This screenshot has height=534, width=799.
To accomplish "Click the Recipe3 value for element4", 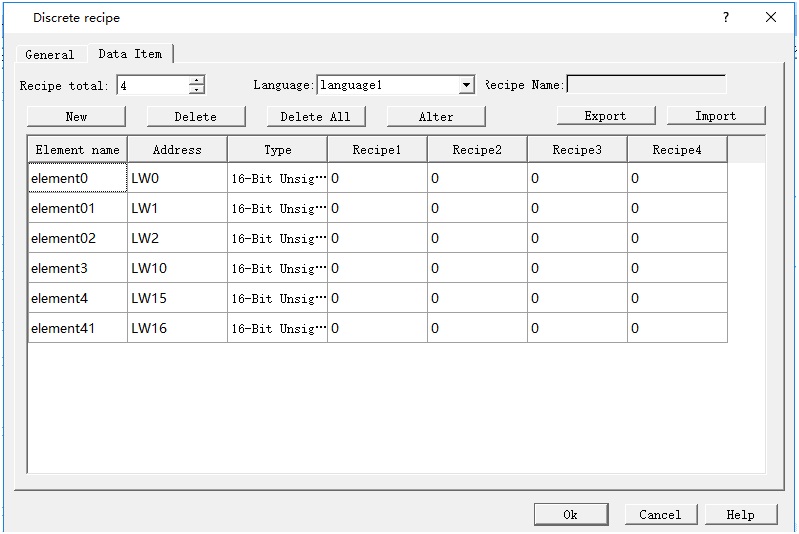I will point(577,298).
